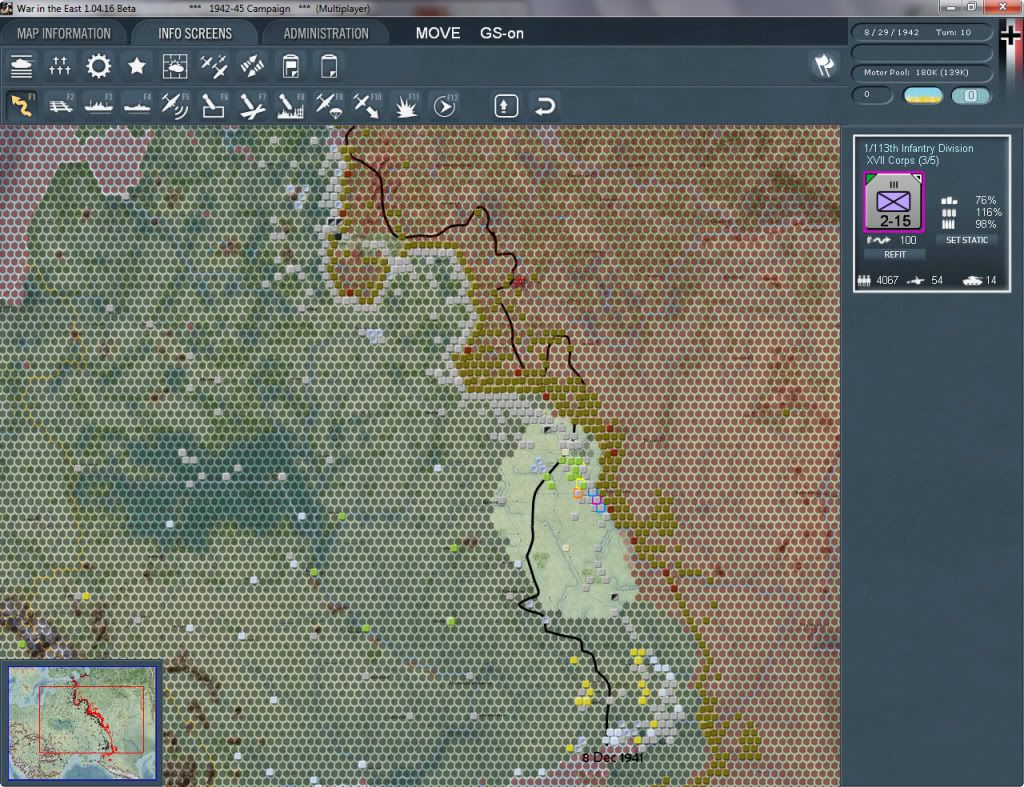Select the F2 rail transport mode
This screenshot has height=787, width=1024.
60,105
